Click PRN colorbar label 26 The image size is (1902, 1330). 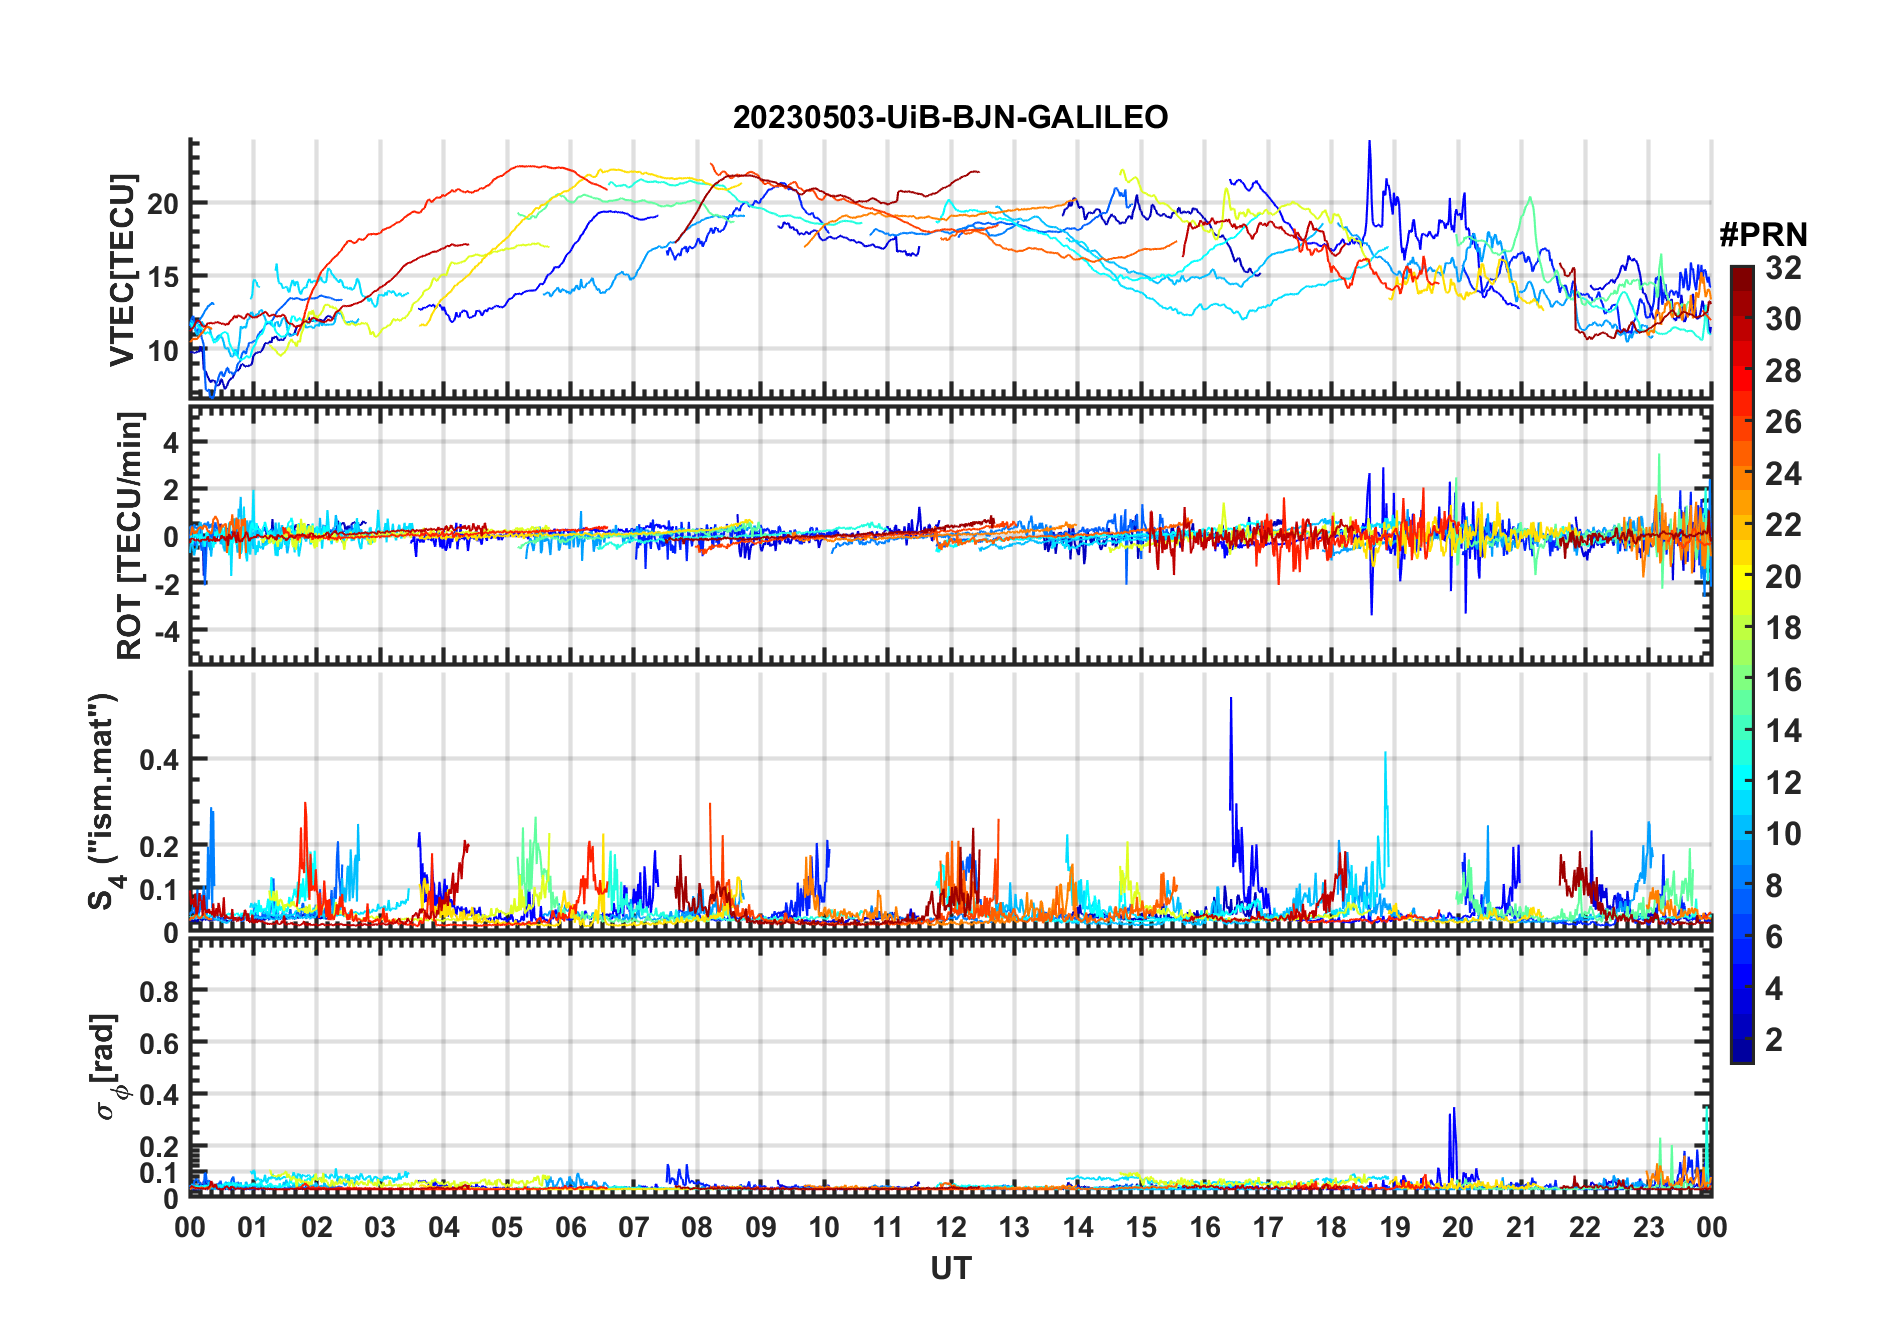click(x=1783, y=422)
